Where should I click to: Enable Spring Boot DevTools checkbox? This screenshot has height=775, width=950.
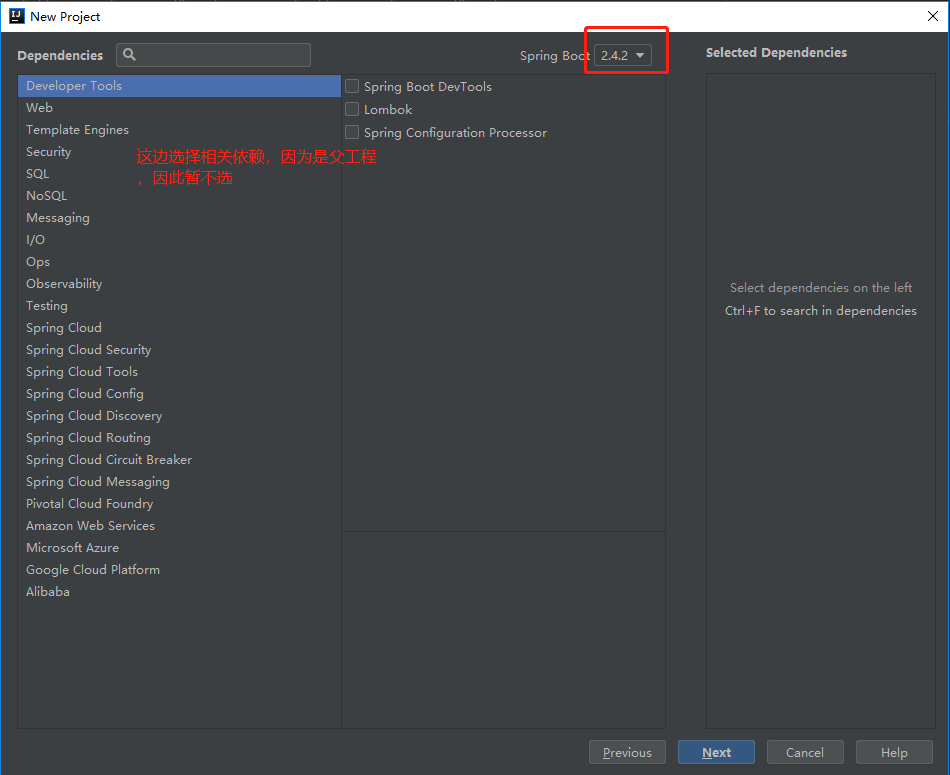[352, 86]
